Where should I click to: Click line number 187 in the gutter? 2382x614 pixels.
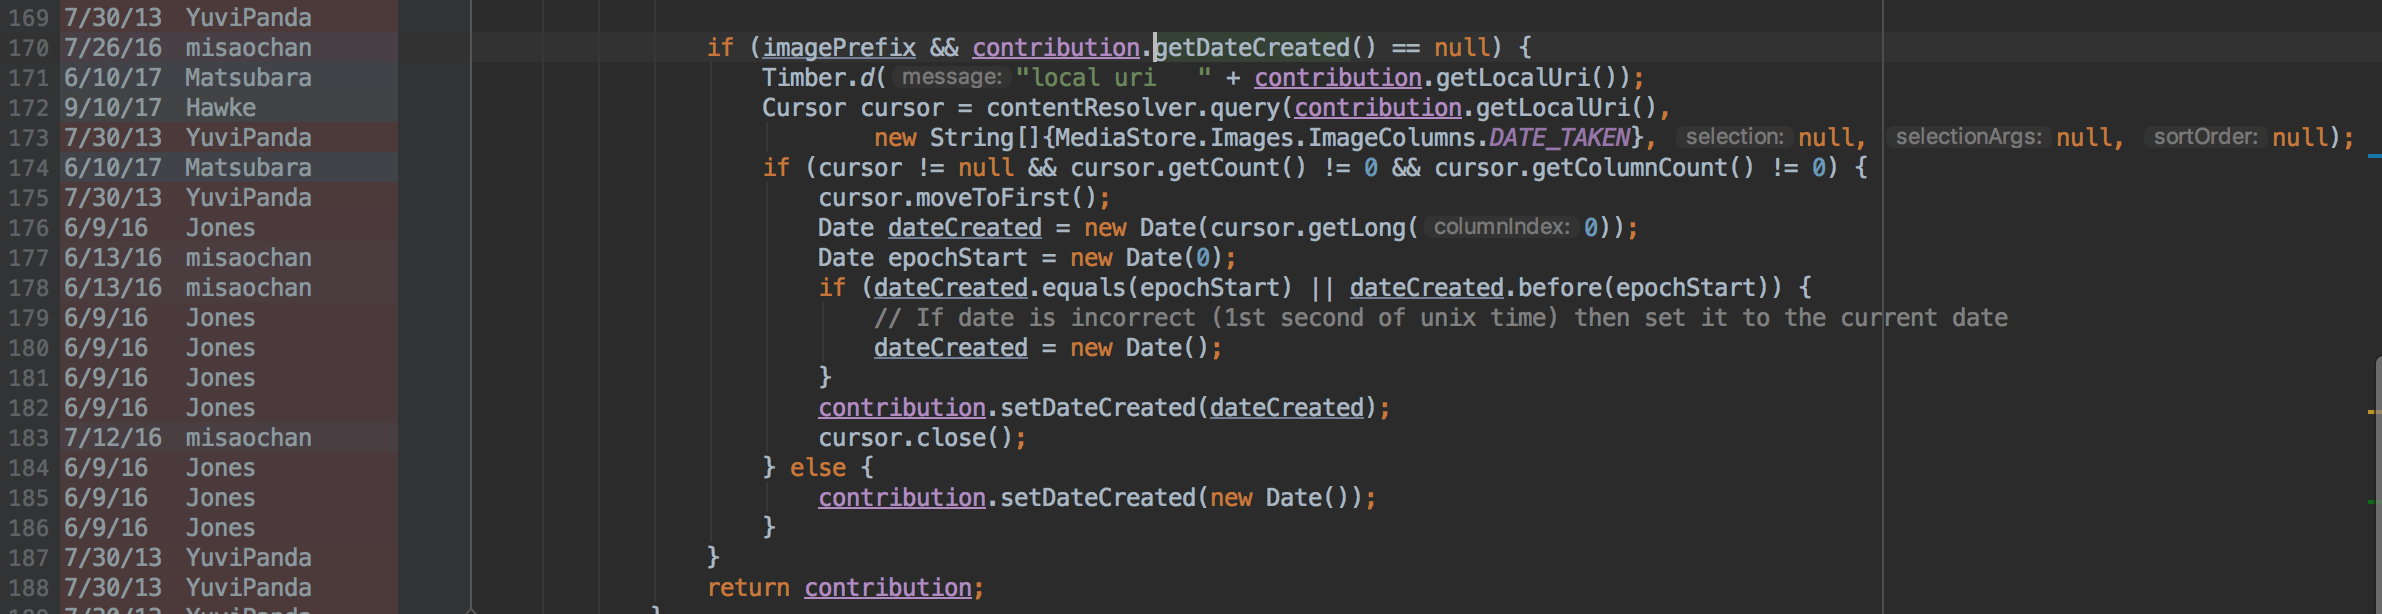pos(29,557)
